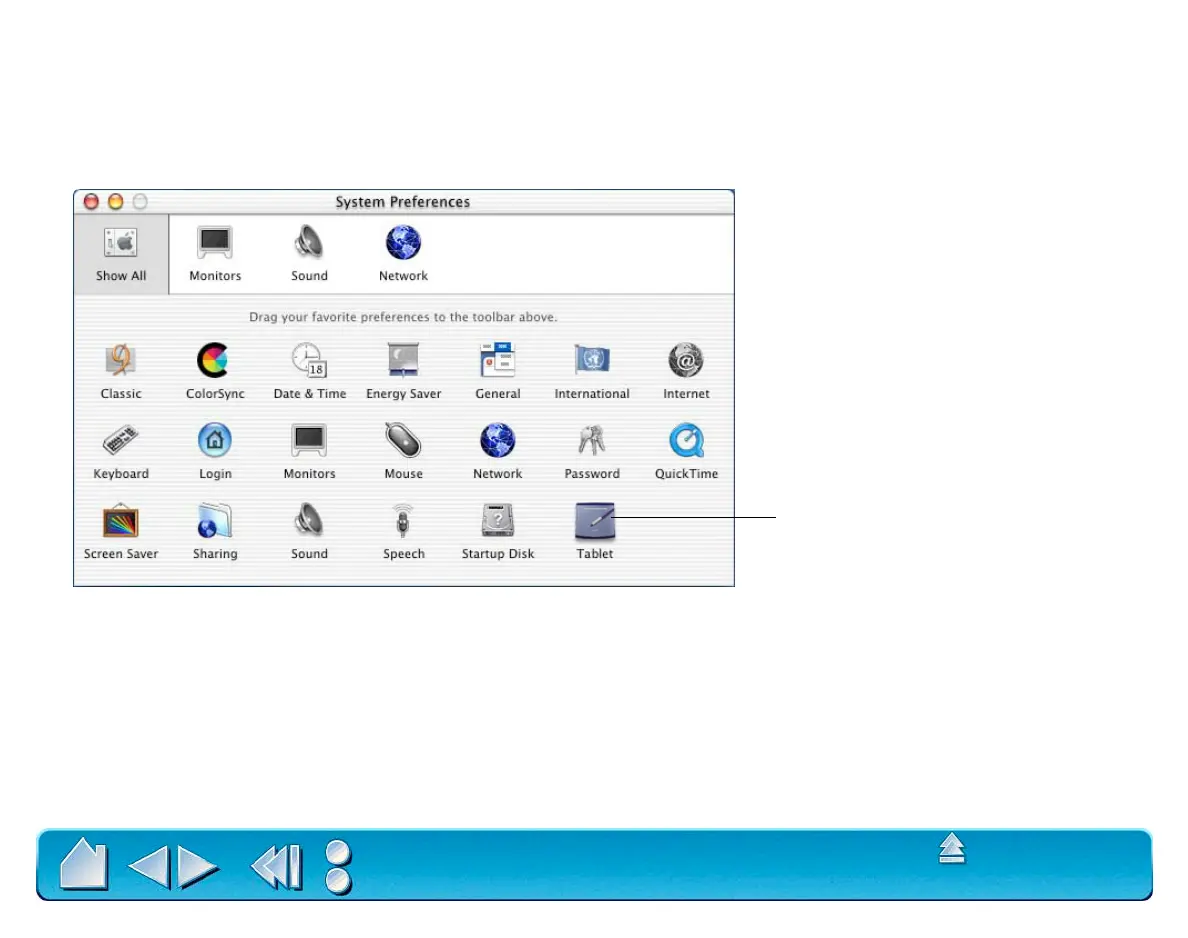This screenshot has height=938, width=1188.
Task: Click the two-circle icon in the navigation bar
Action: tap(339, 867)
